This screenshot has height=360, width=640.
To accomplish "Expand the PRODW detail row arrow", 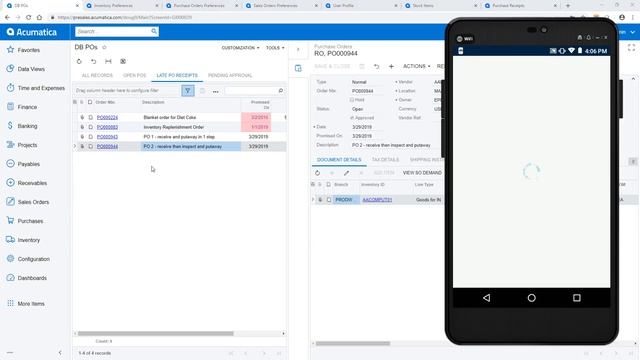I will 313,200.
